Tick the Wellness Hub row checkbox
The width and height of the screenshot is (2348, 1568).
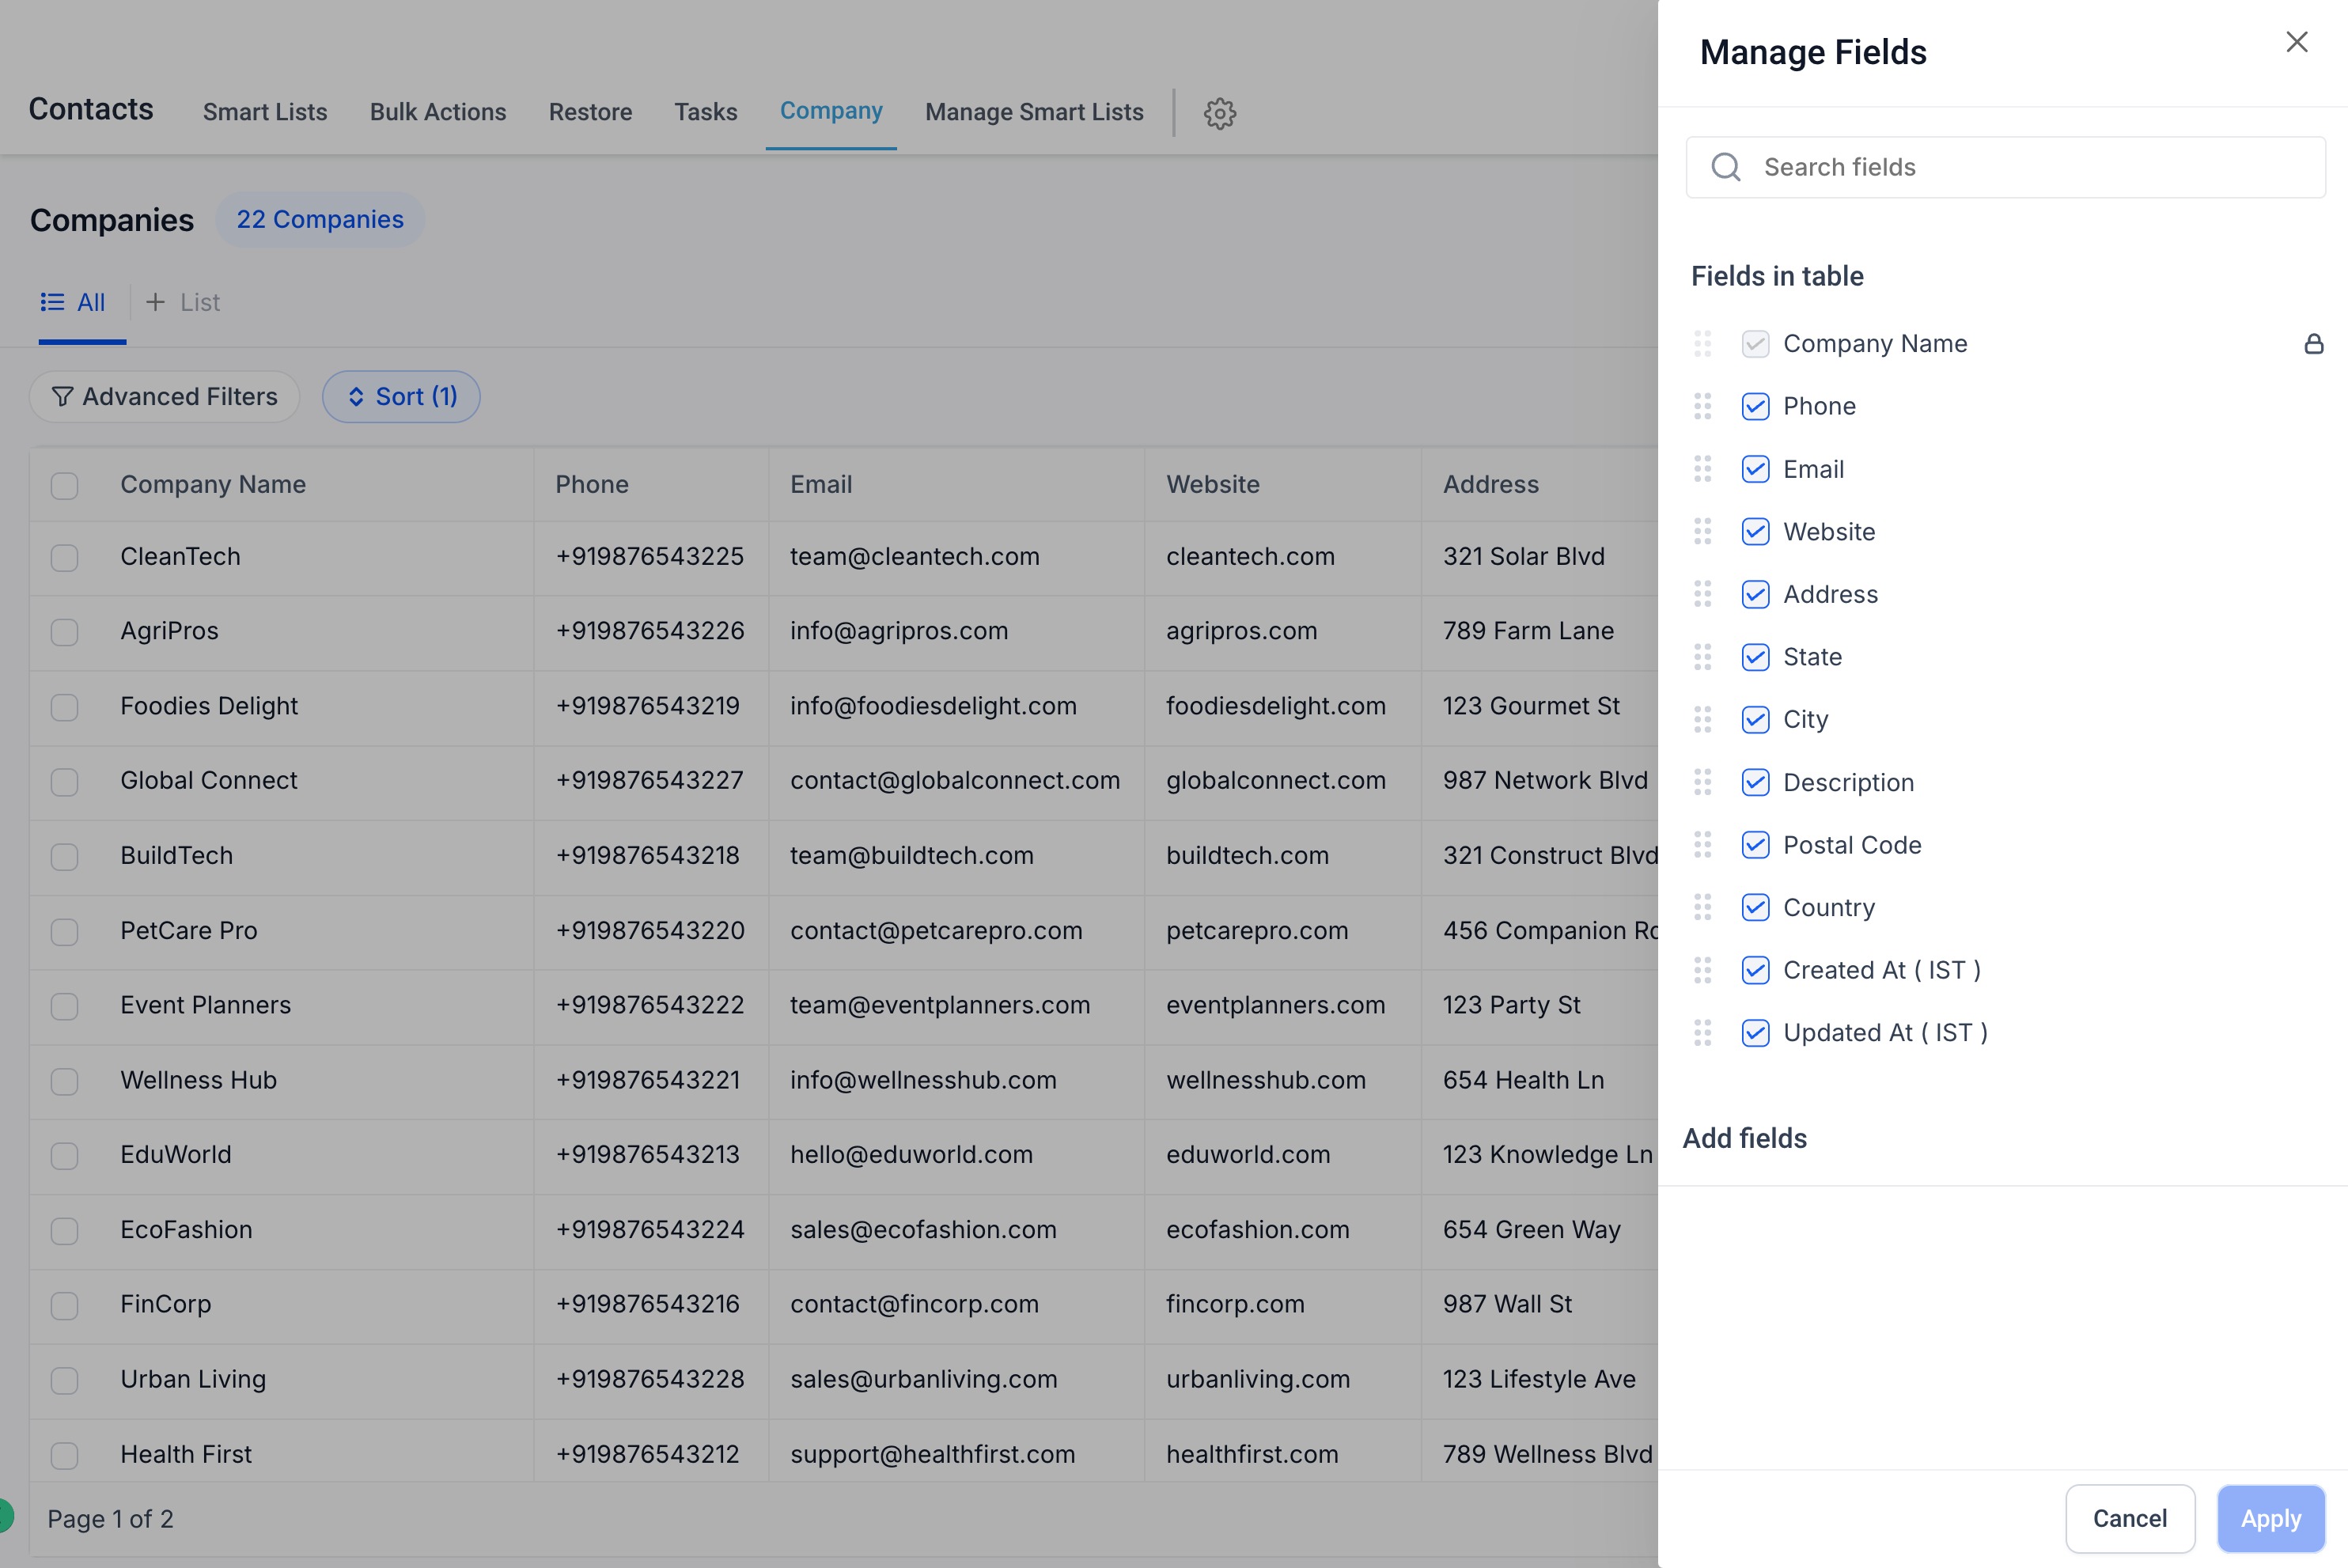[65, 1081]
